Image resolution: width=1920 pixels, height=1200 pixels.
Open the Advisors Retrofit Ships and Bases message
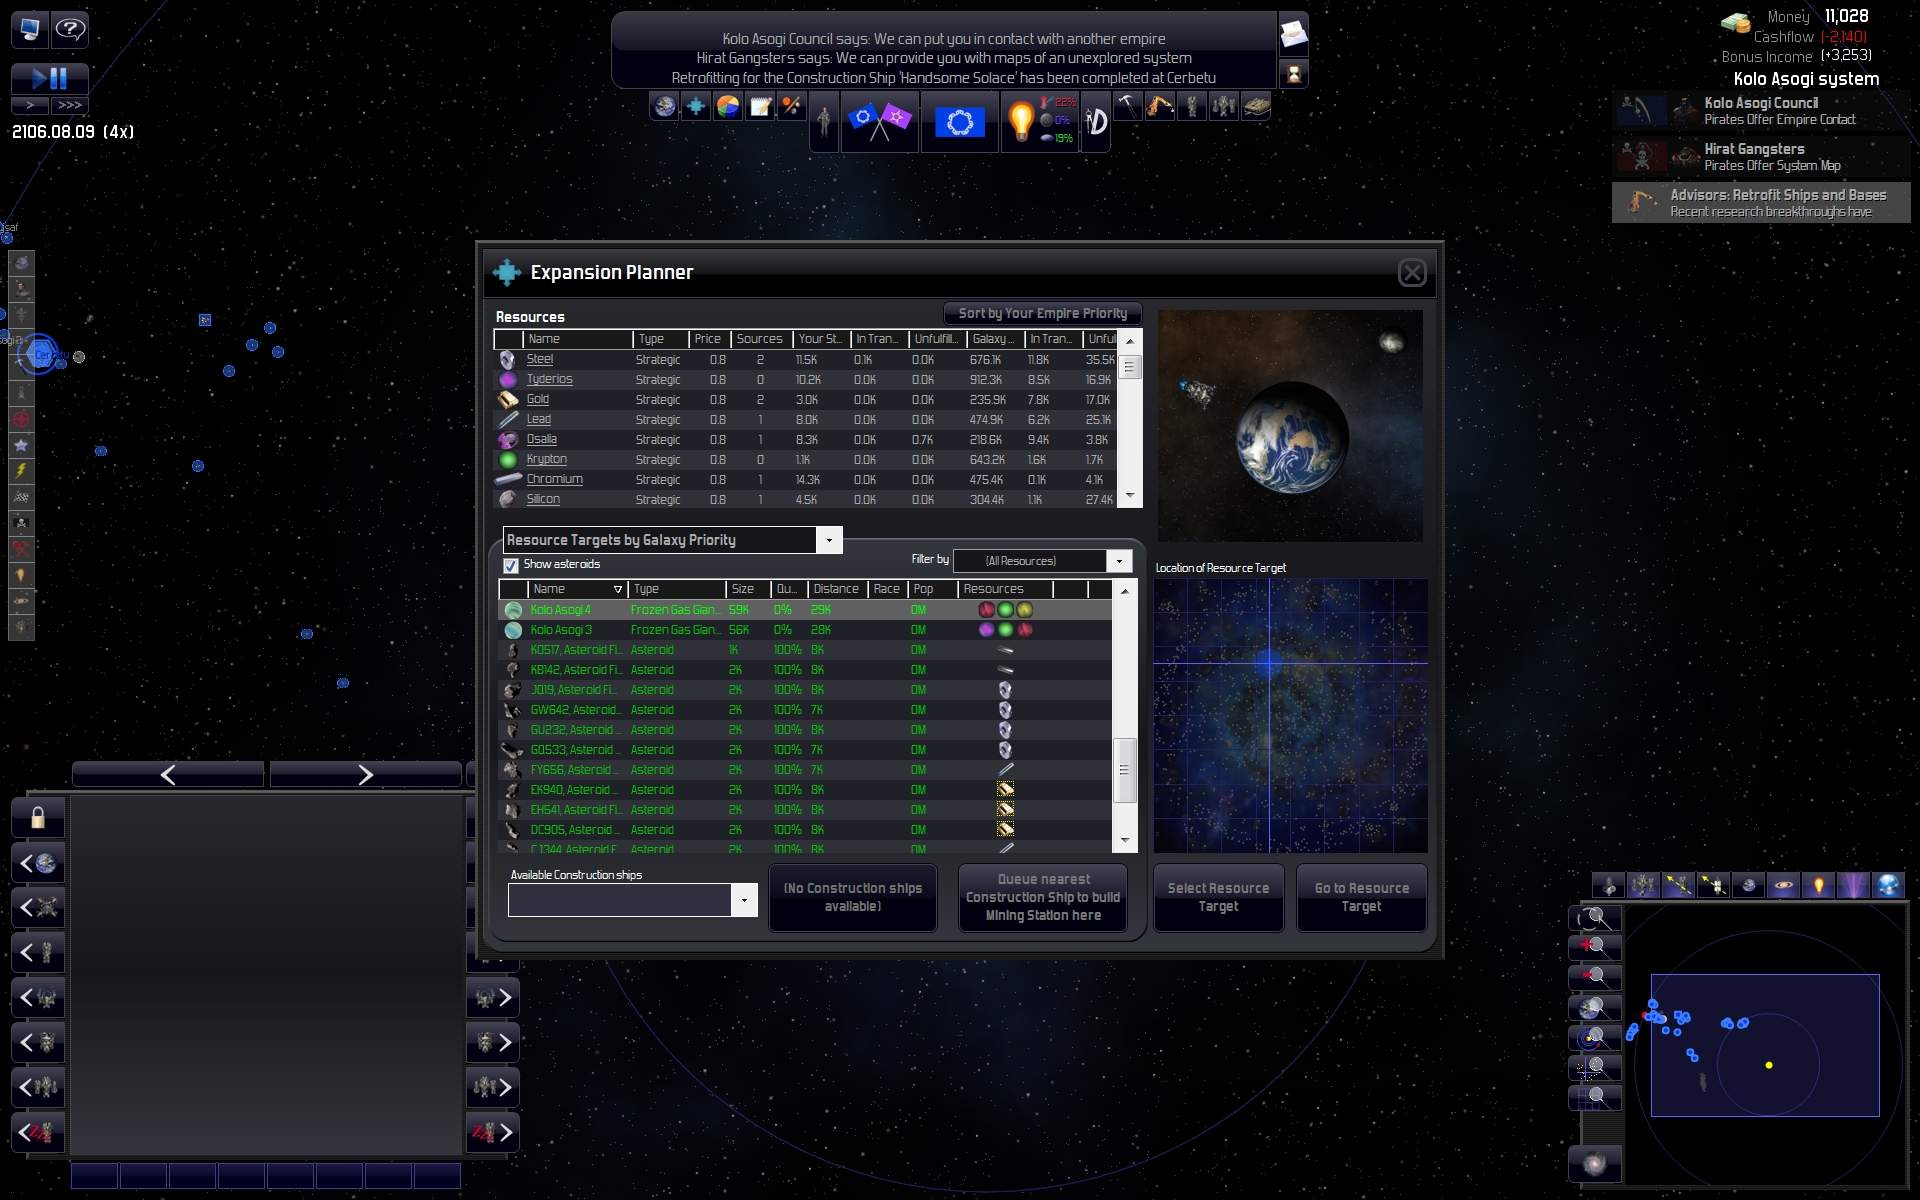click(1761, 203)
